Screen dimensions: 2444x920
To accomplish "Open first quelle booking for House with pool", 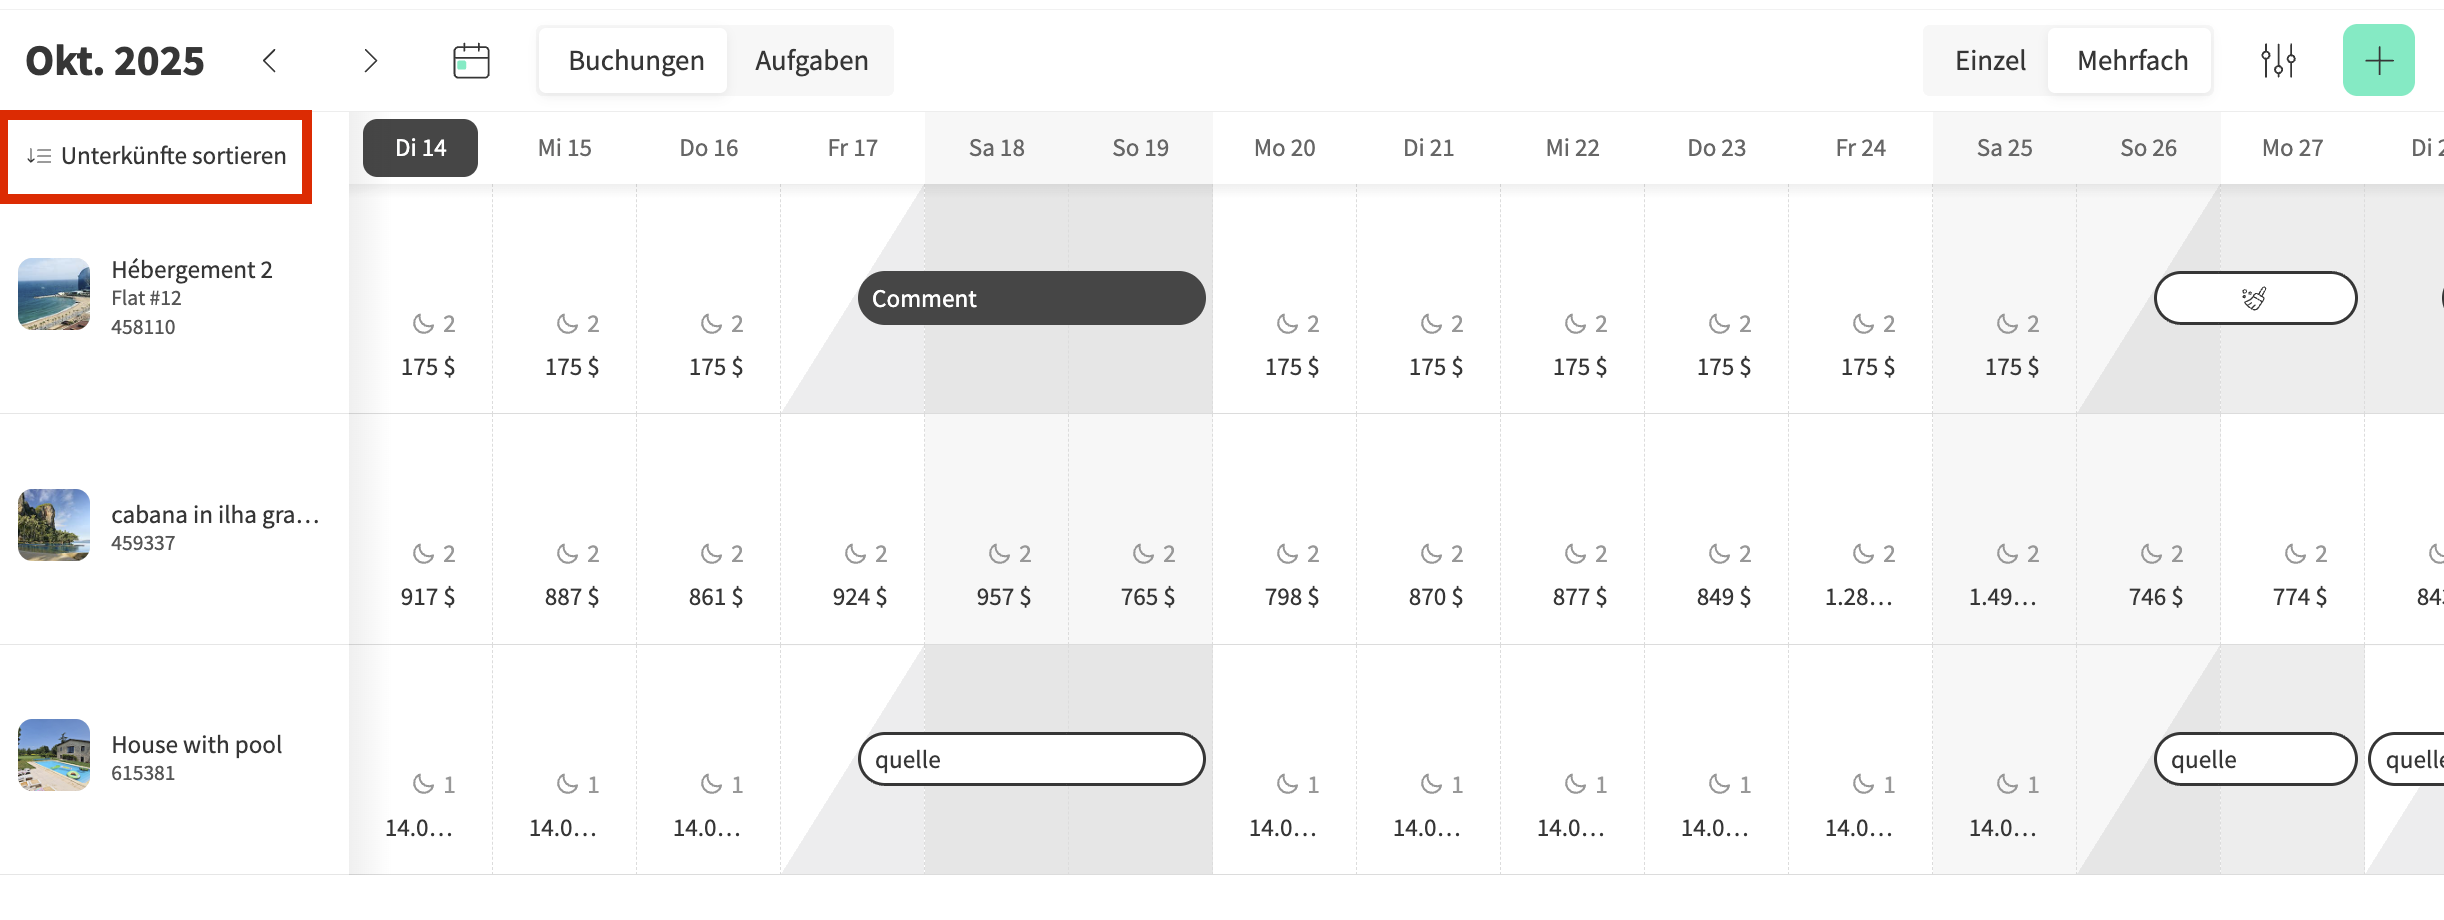I will click(1031, 759).
